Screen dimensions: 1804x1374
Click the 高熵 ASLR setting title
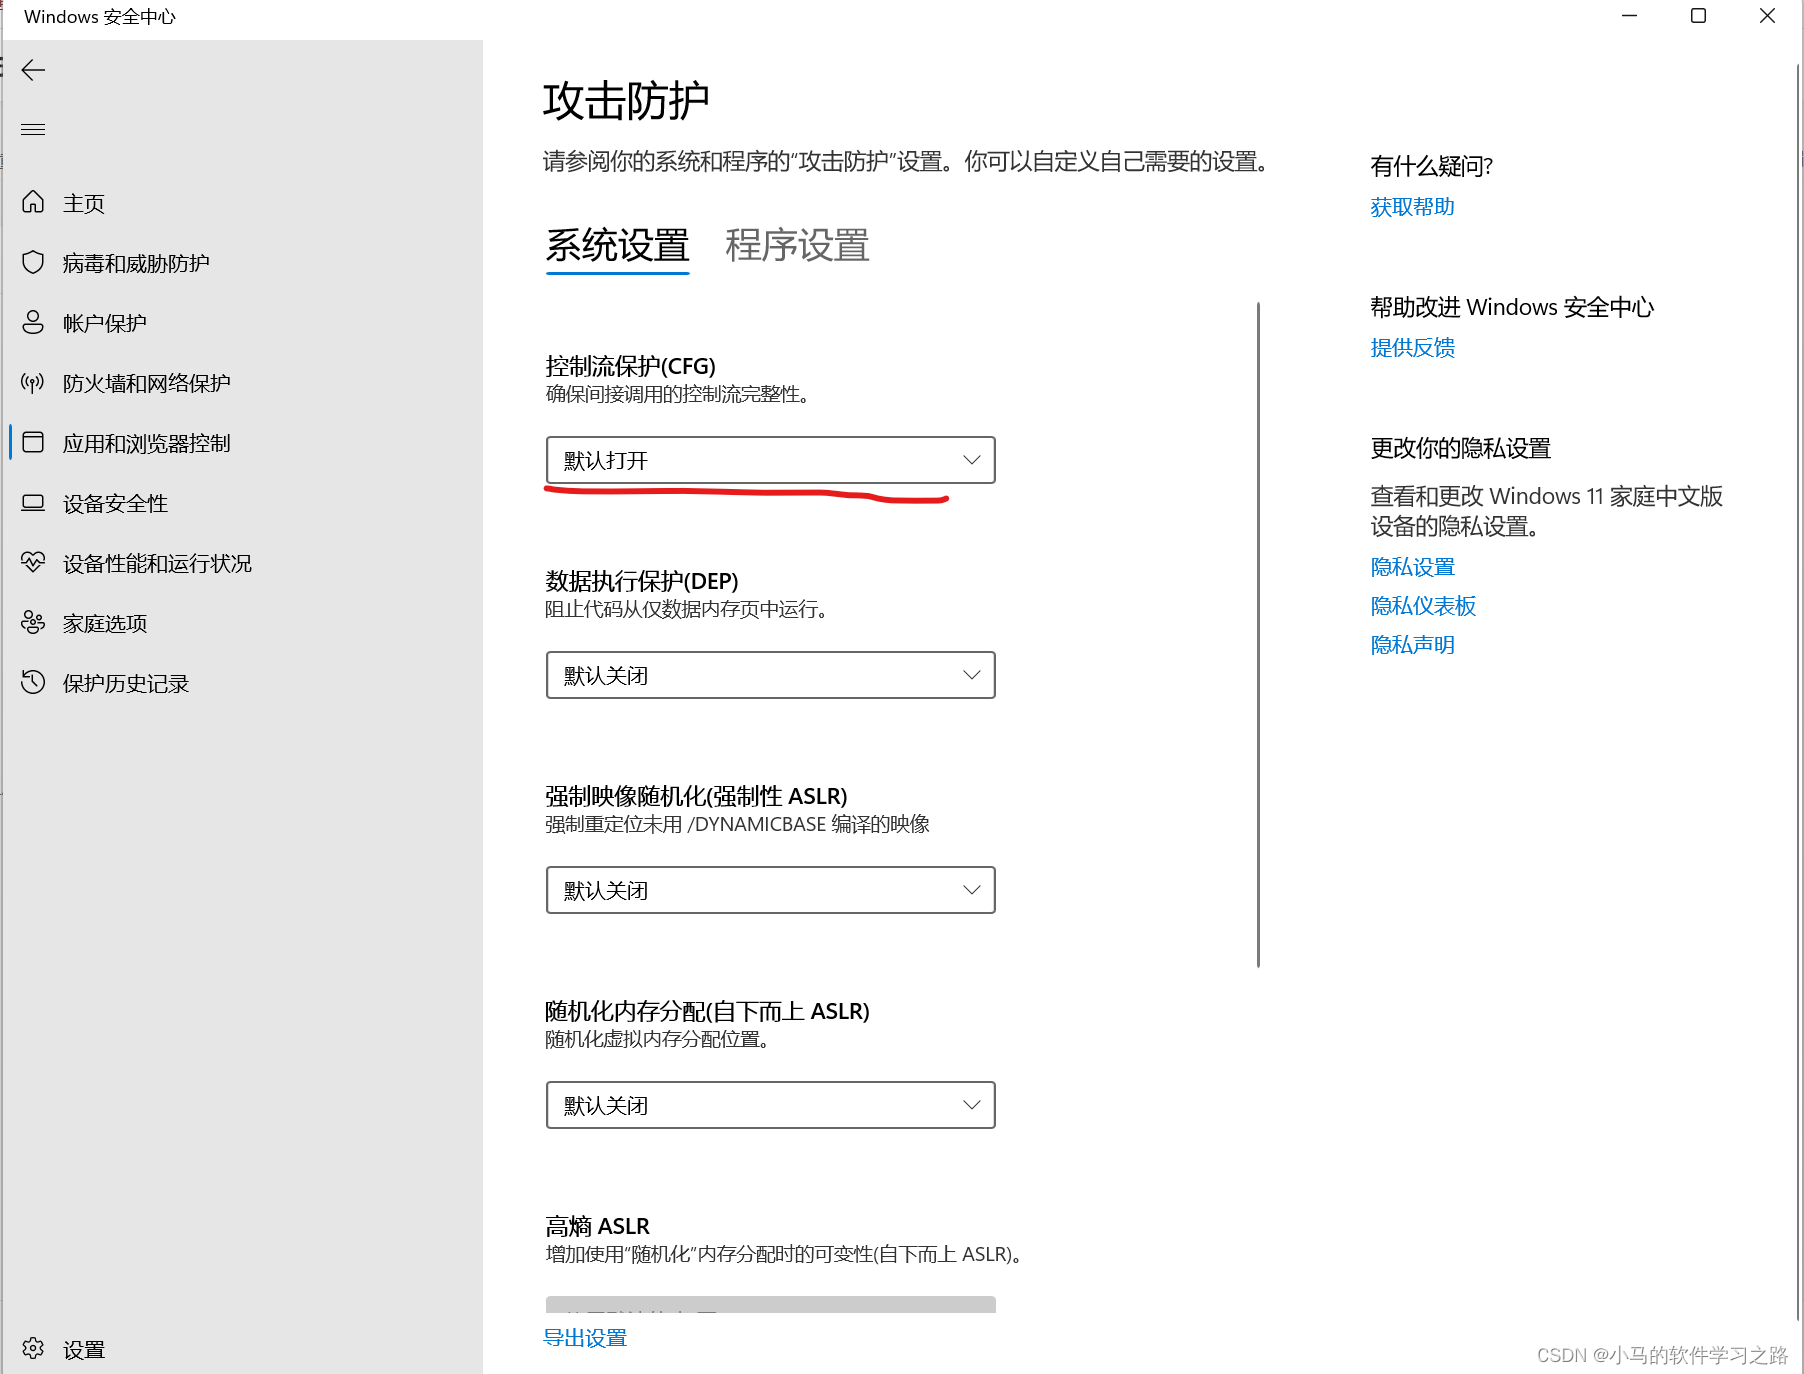tap(598, 1226)
